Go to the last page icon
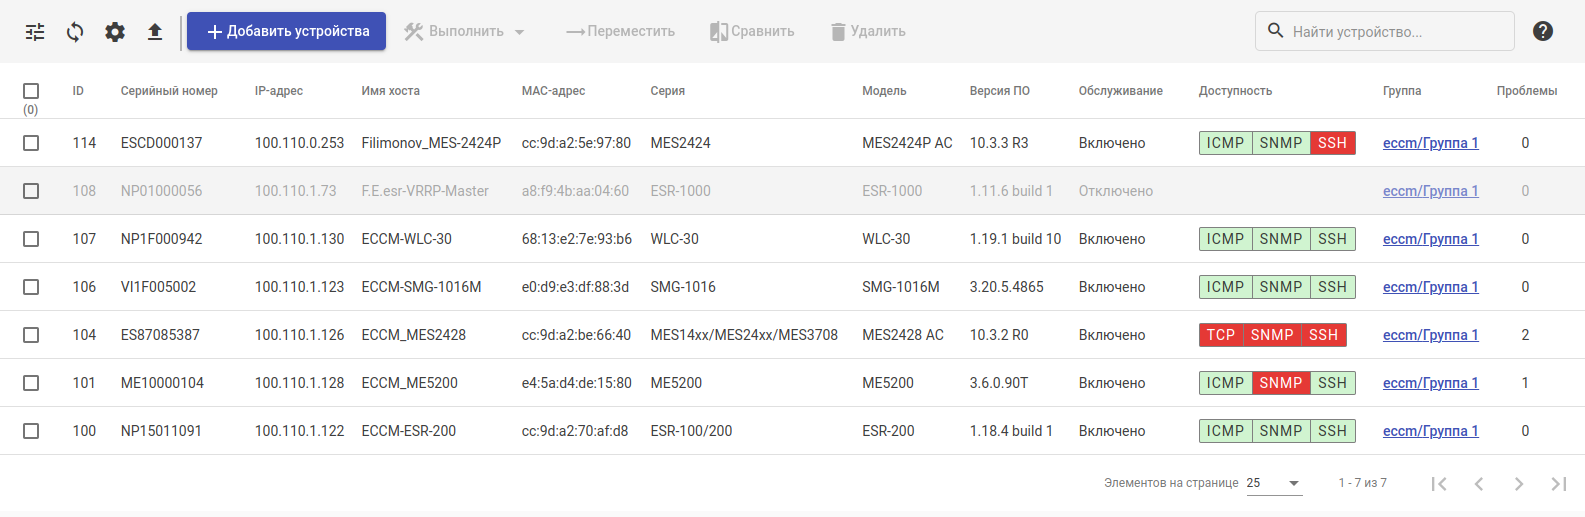1585x517 pixels. tap(1558, 484)
